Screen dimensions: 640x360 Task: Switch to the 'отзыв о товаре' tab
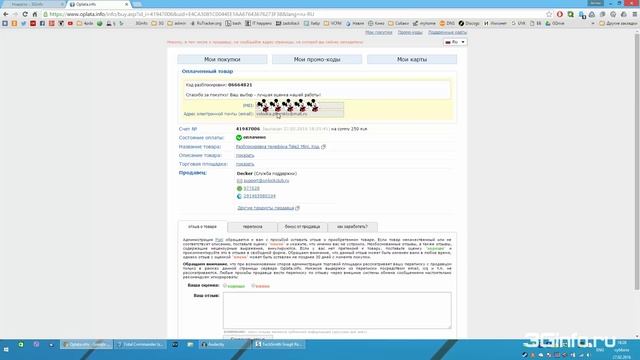pyautogui.click(x=202, y=227)
